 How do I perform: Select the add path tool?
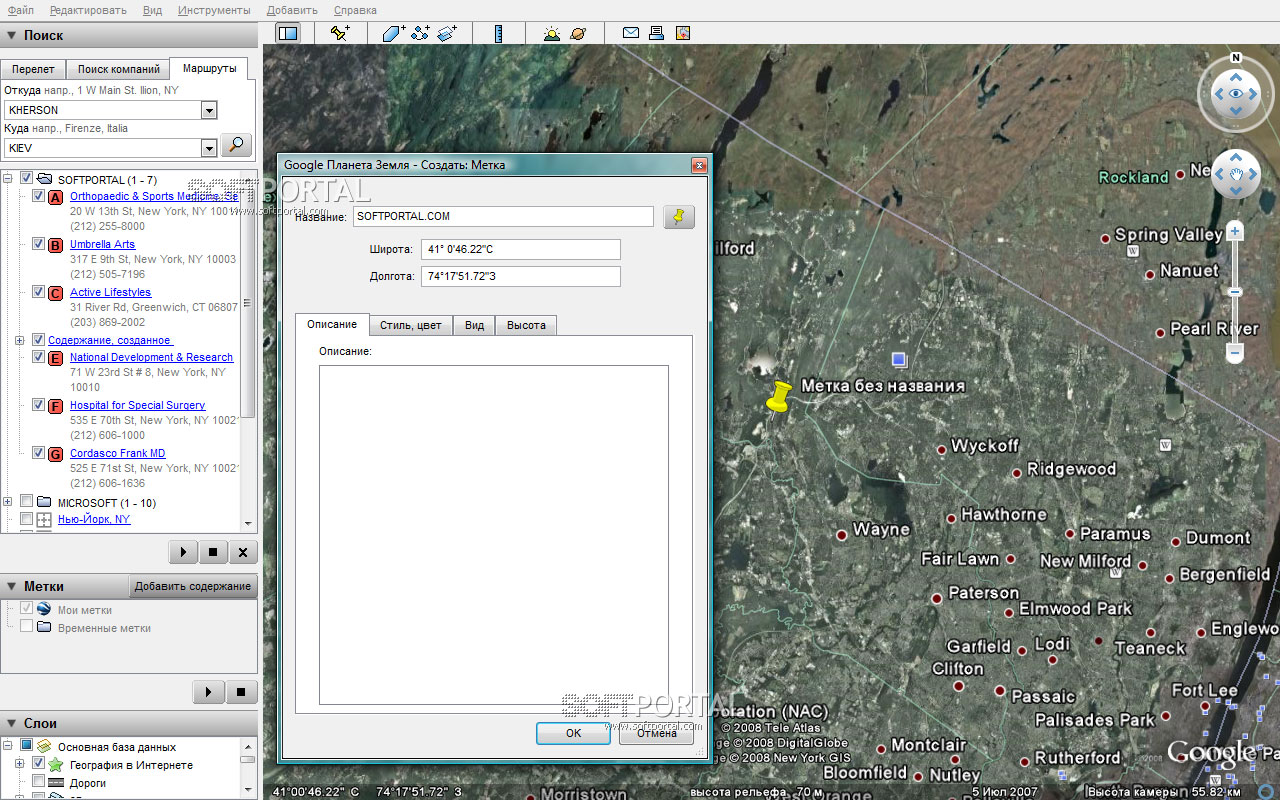[x=420, y=33]
